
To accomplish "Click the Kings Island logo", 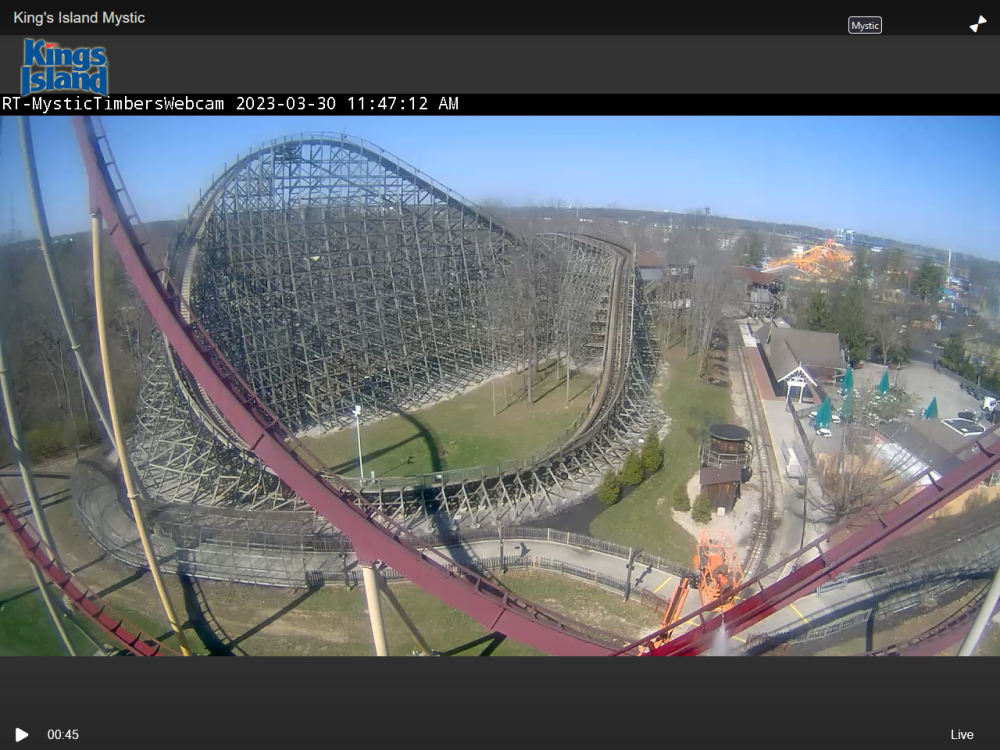I will click(65, 67).
